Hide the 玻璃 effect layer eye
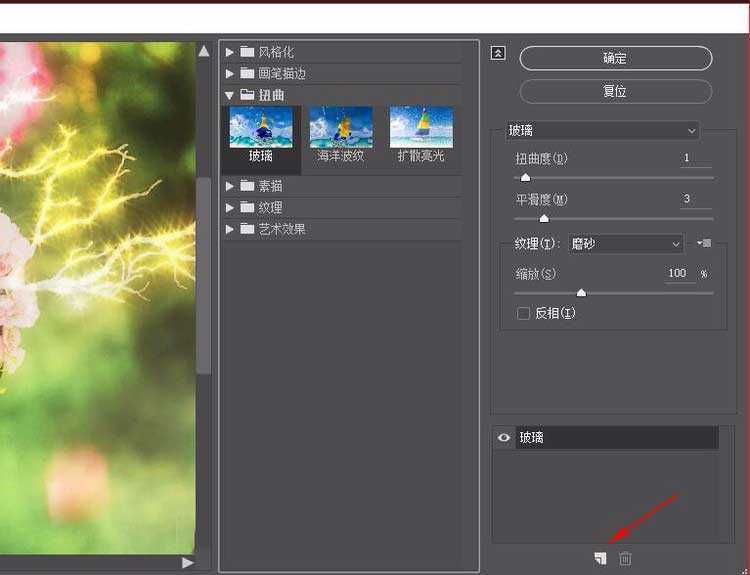This screenshot has width=750, height=575. [x=504, y=438]
